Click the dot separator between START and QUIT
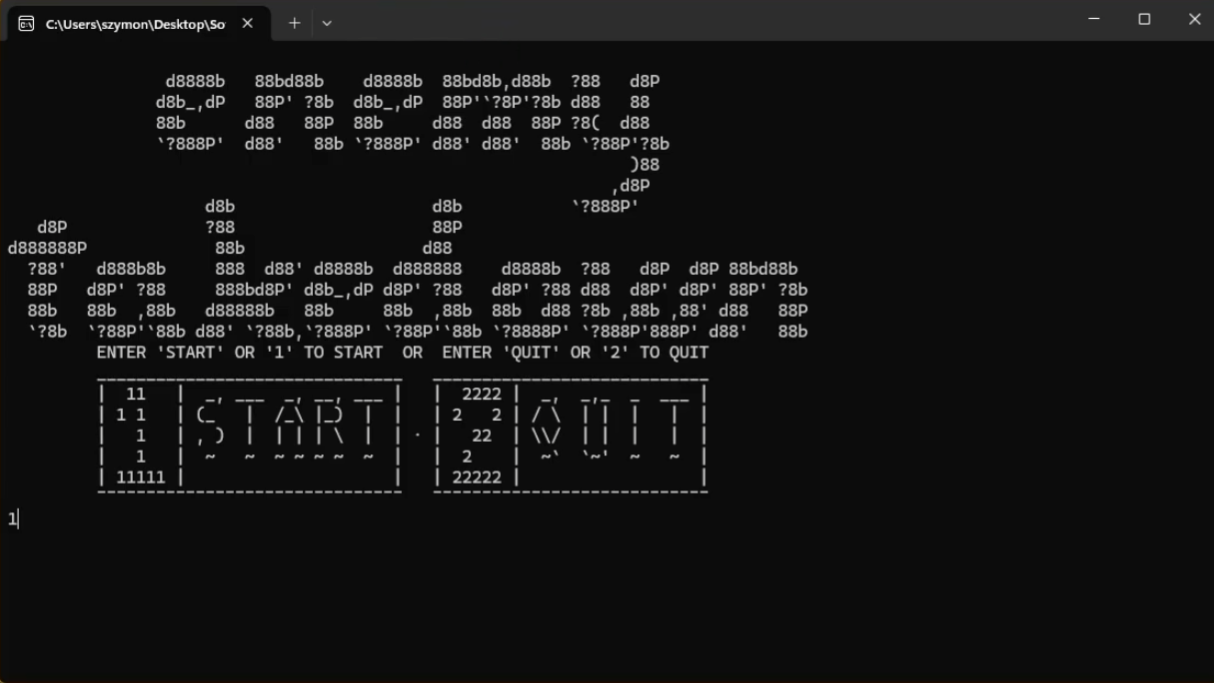The height and width of the screenshot is (683, 1214). (416, 434)
